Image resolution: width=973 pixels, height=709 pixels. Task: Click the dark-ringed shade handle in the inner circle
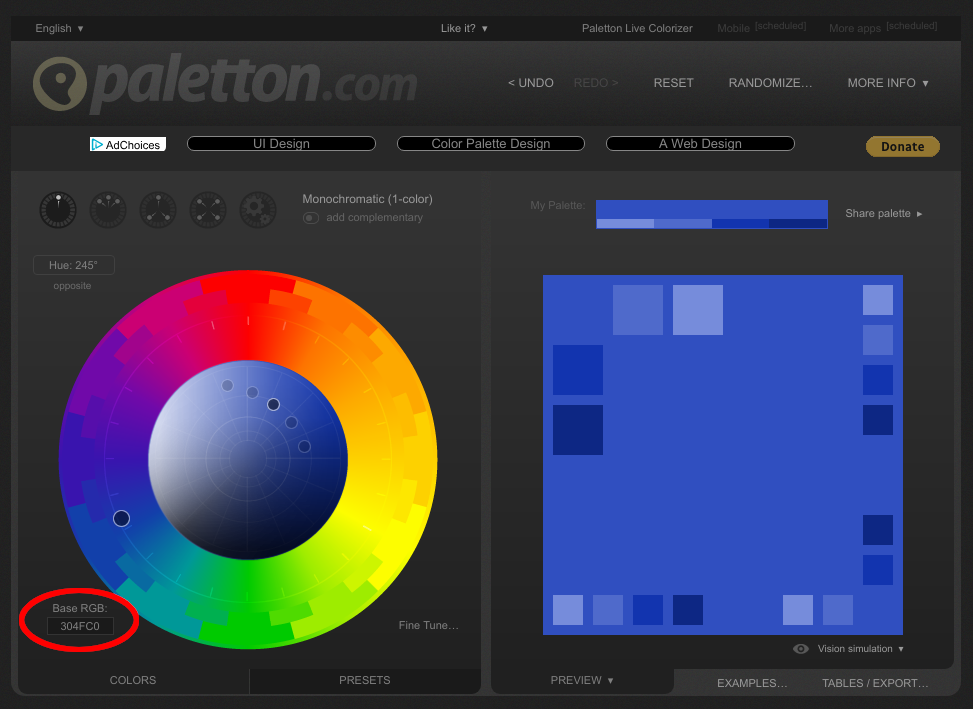click(273, 404)
